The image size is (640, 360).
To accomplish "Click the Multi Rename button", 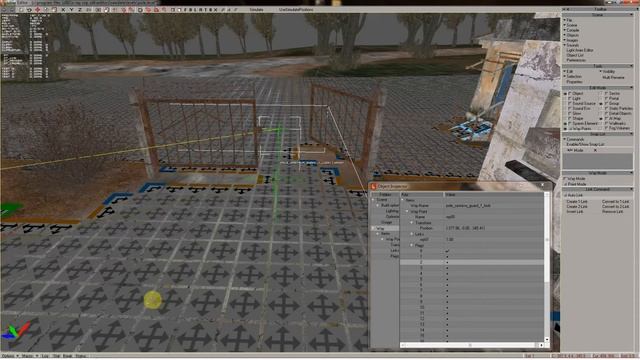I will click(613, 77).
